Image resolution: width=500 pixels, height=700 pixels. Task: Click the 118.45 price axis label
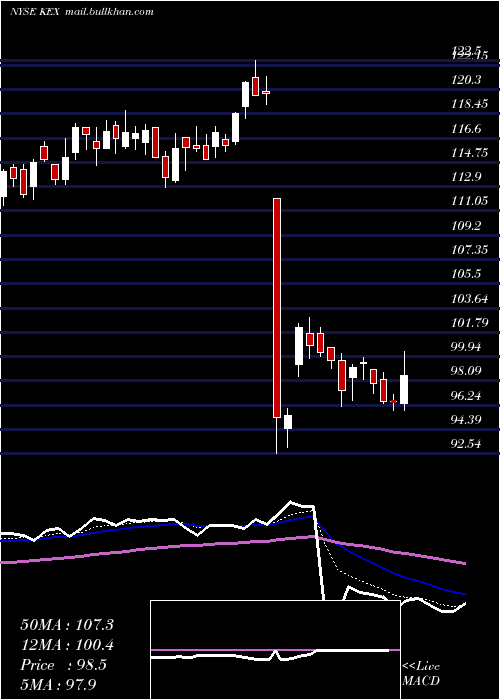coord(470,104)
